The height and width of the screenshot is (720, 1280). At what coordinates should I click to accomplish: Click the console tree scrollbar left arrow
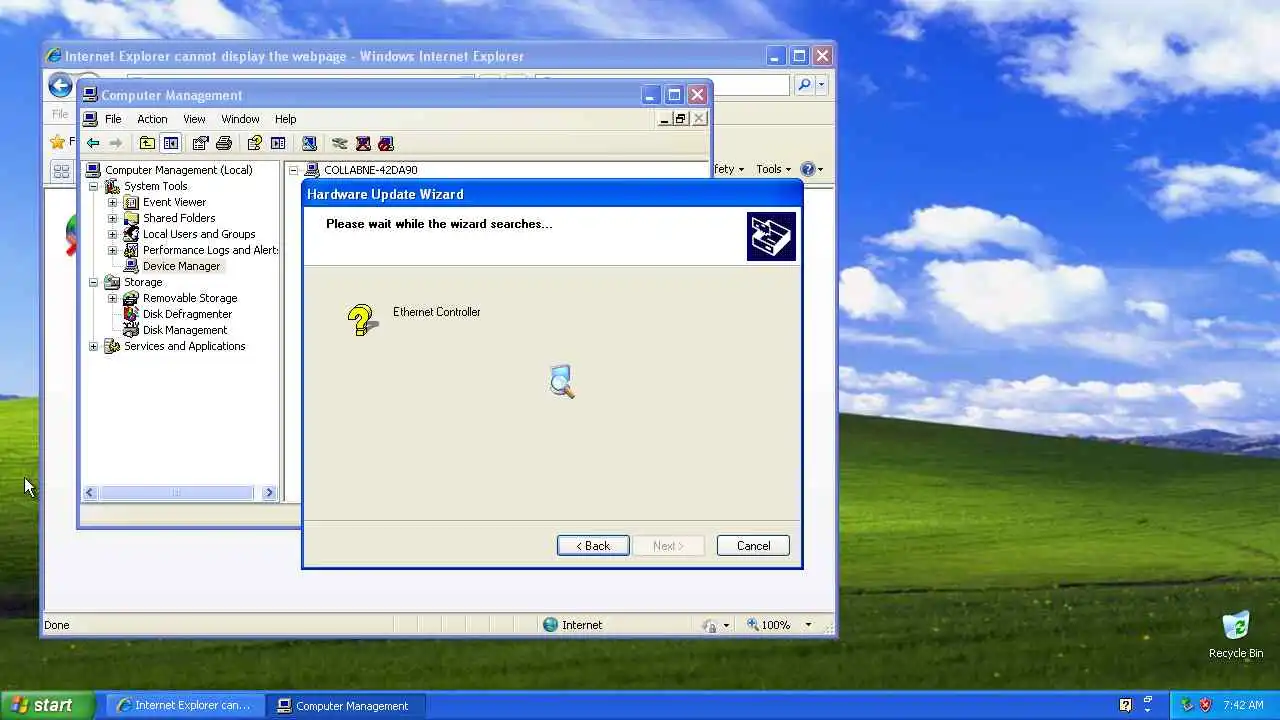[x=90, y=493]
